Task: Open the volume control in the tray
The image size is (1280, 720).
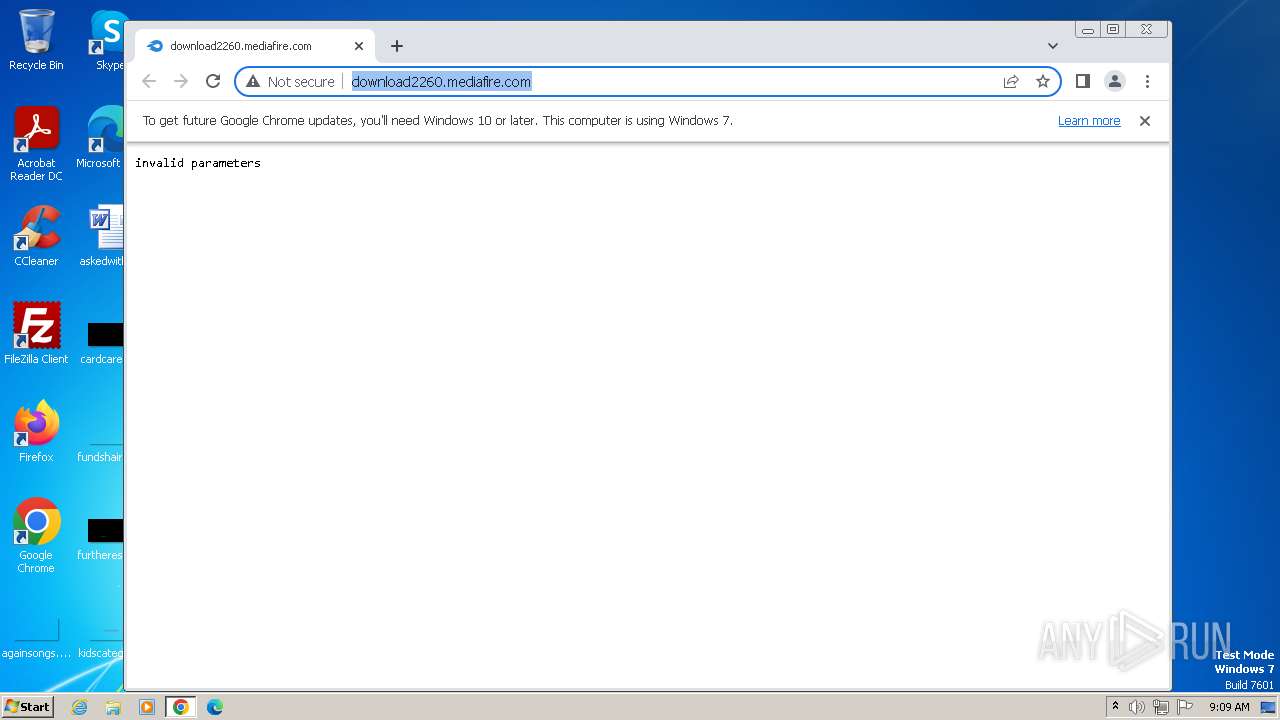Action: click(x=1137, y=707)
